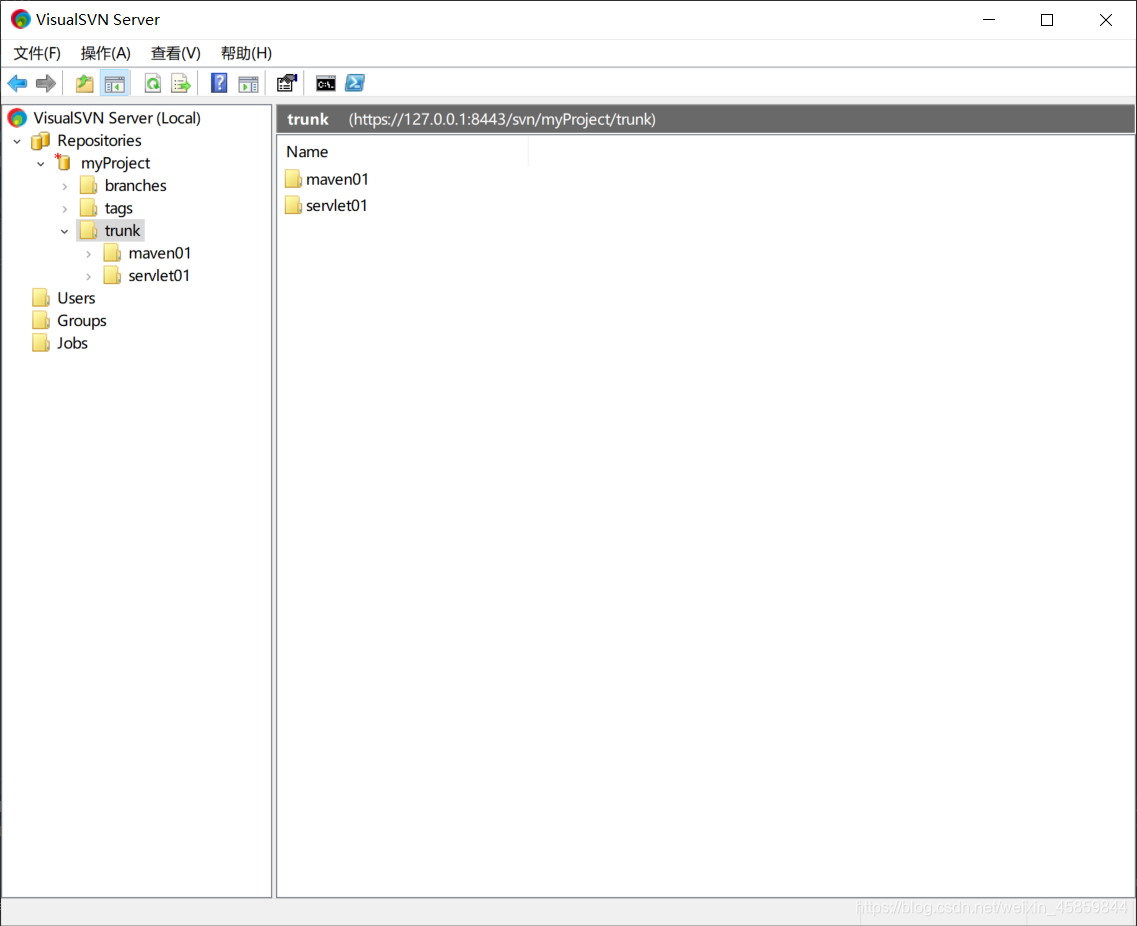Launch the PowerShell toolbar icon
Screen dimensions: 1137x926
pyautogui.click(x=355, y=83)
